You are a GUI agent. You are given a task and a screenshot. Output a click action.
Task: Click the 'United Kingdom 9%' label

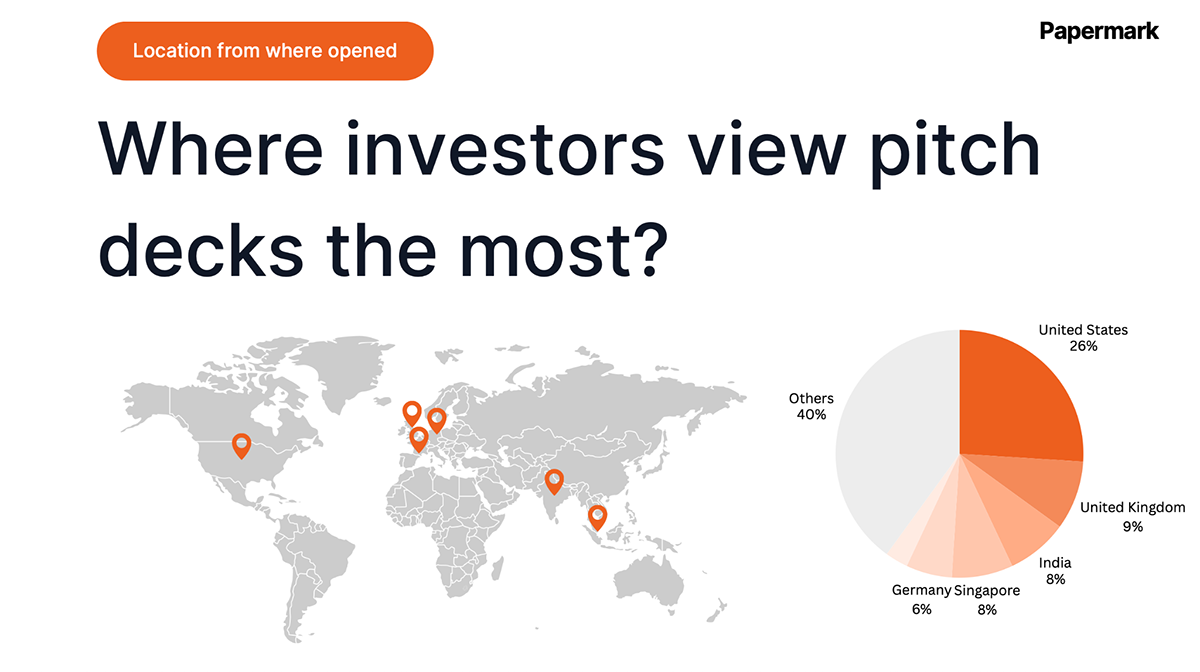pyautogui.click(x=1131, y=516)
